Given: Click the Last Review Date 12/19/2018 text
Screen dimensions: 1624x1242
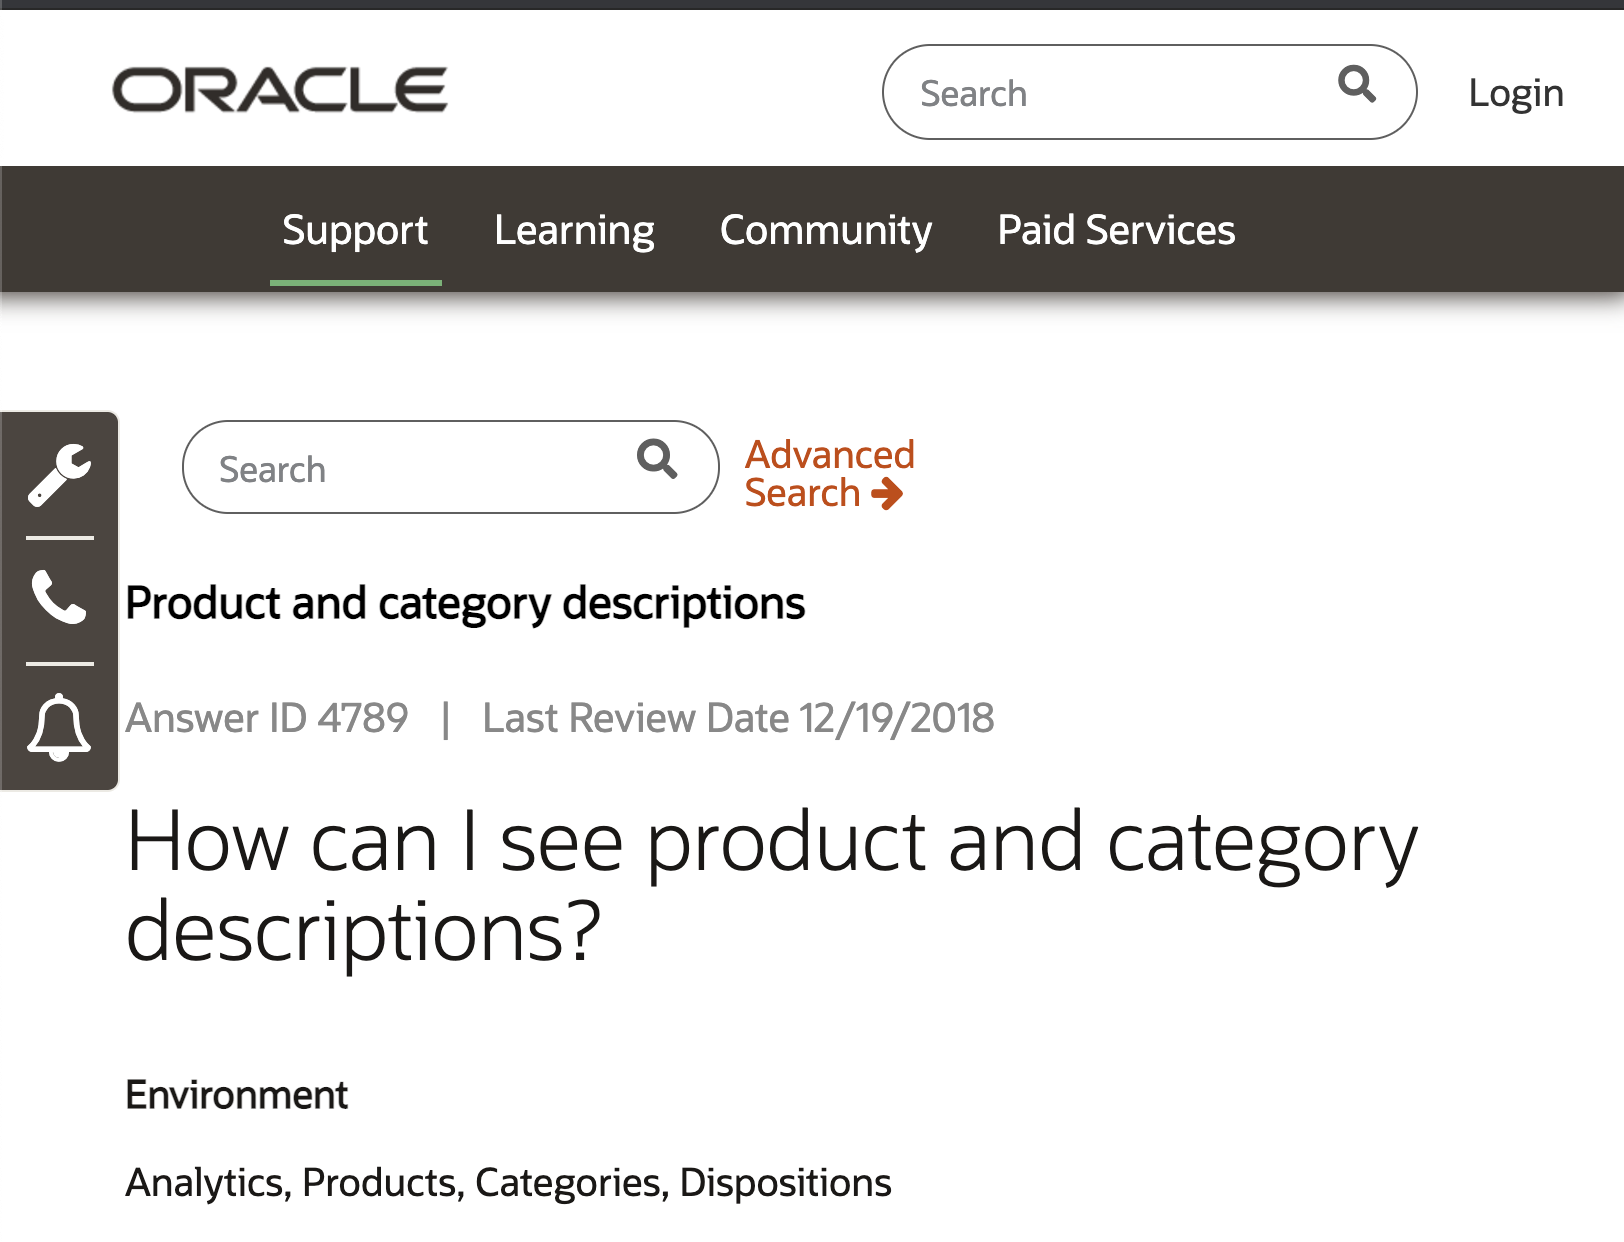Looking at the screenshot, I should click(738, 718).
